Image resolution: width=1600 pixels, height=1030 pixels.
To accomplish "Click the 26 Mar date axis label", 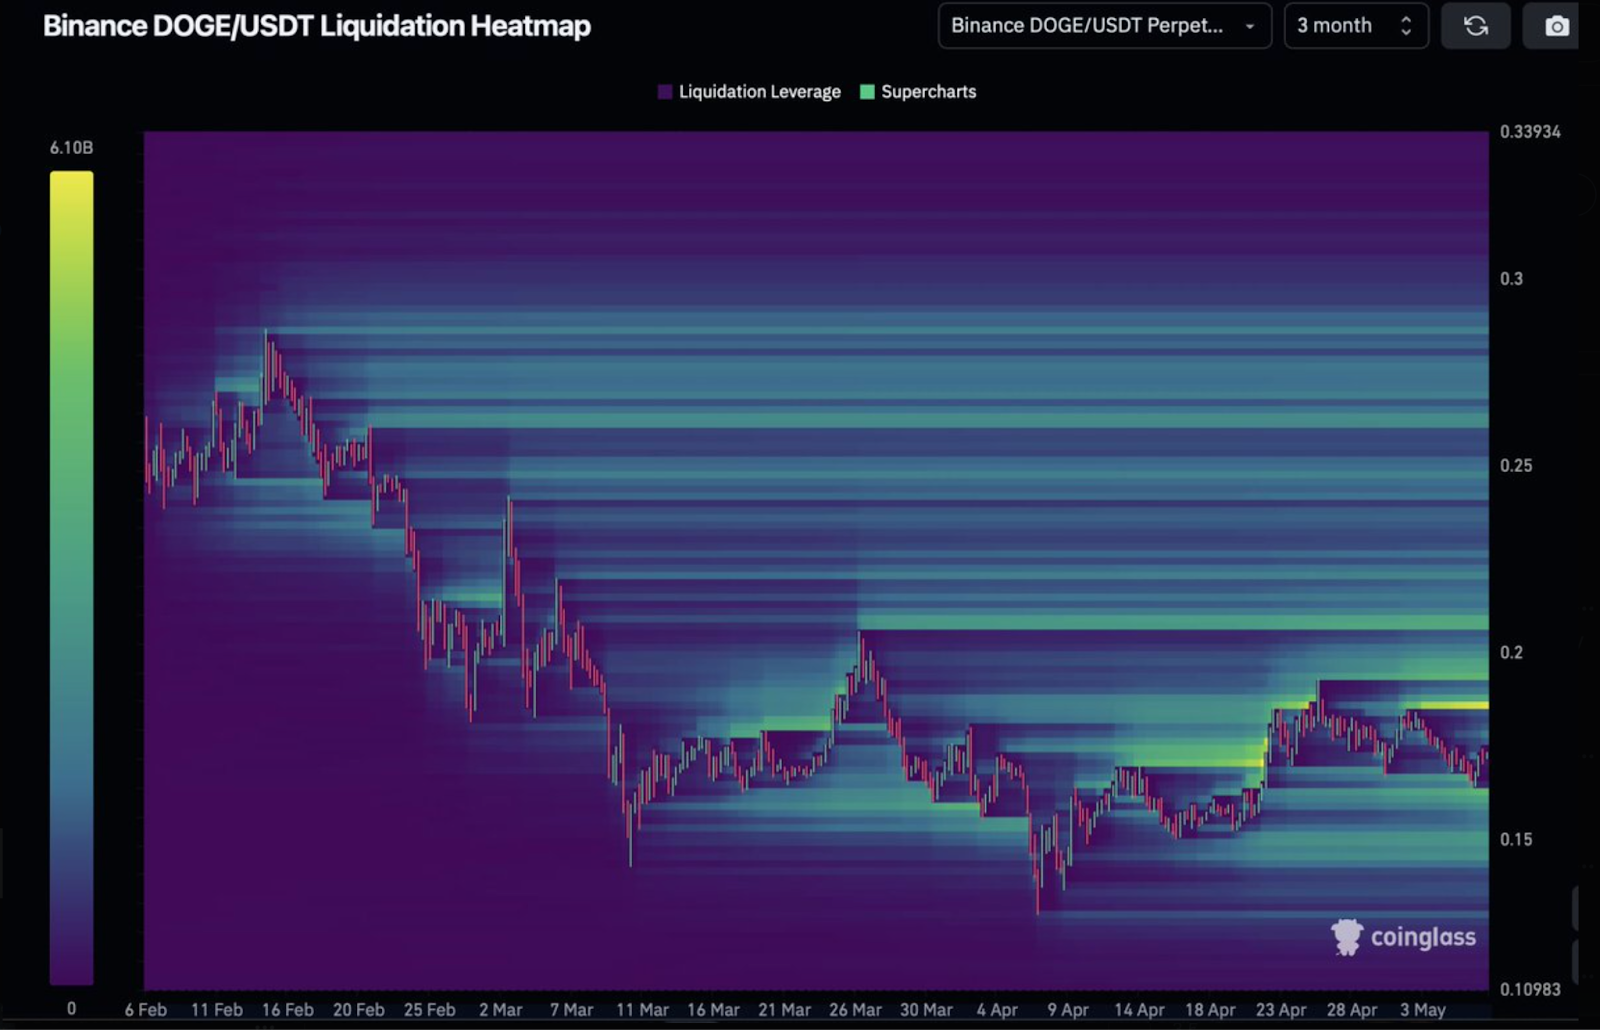I will [x=856, y=1010].
